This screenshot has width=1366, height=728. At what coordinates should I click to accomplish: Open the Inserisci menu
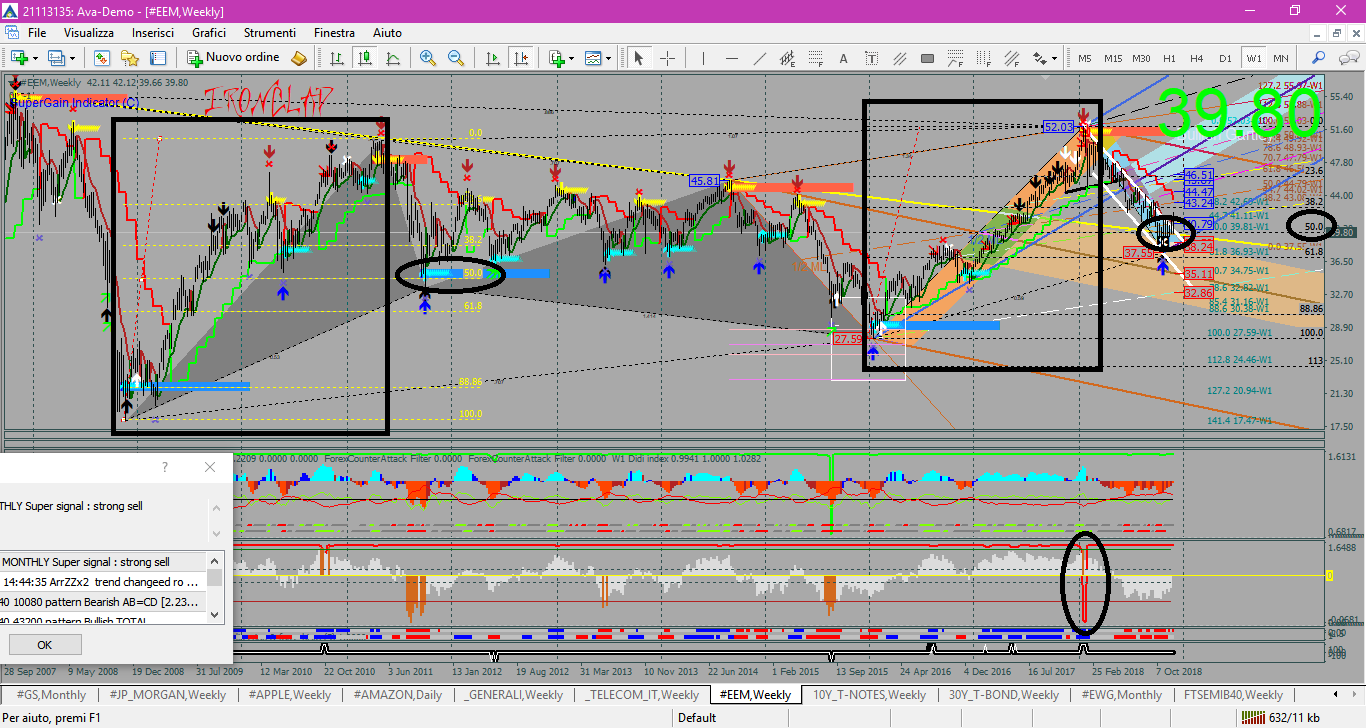153,33
